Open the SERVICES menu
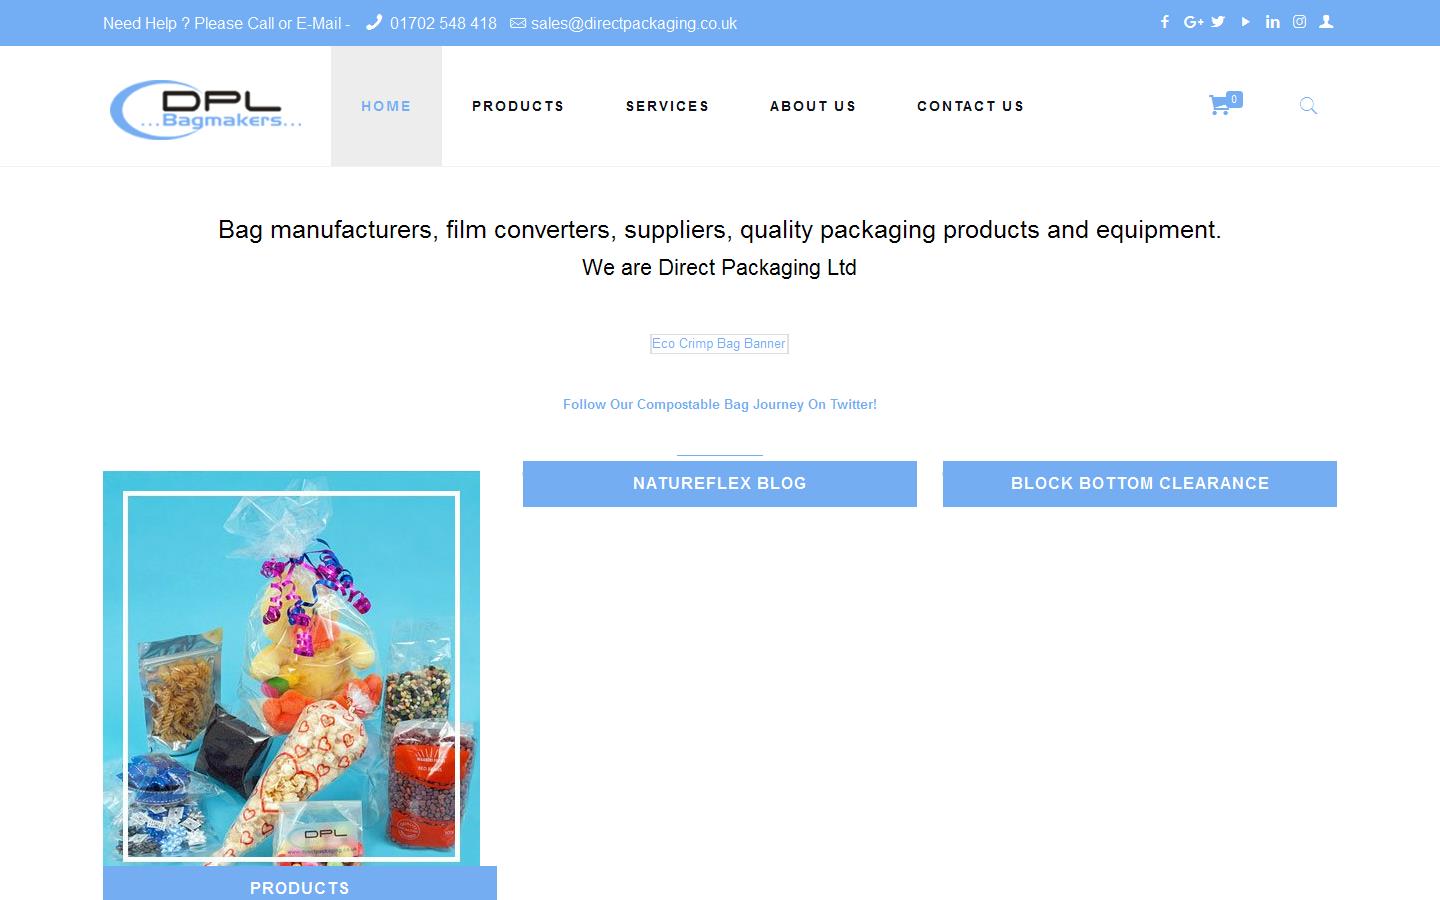The image size is (1440, 900). [x=667, y=106]
